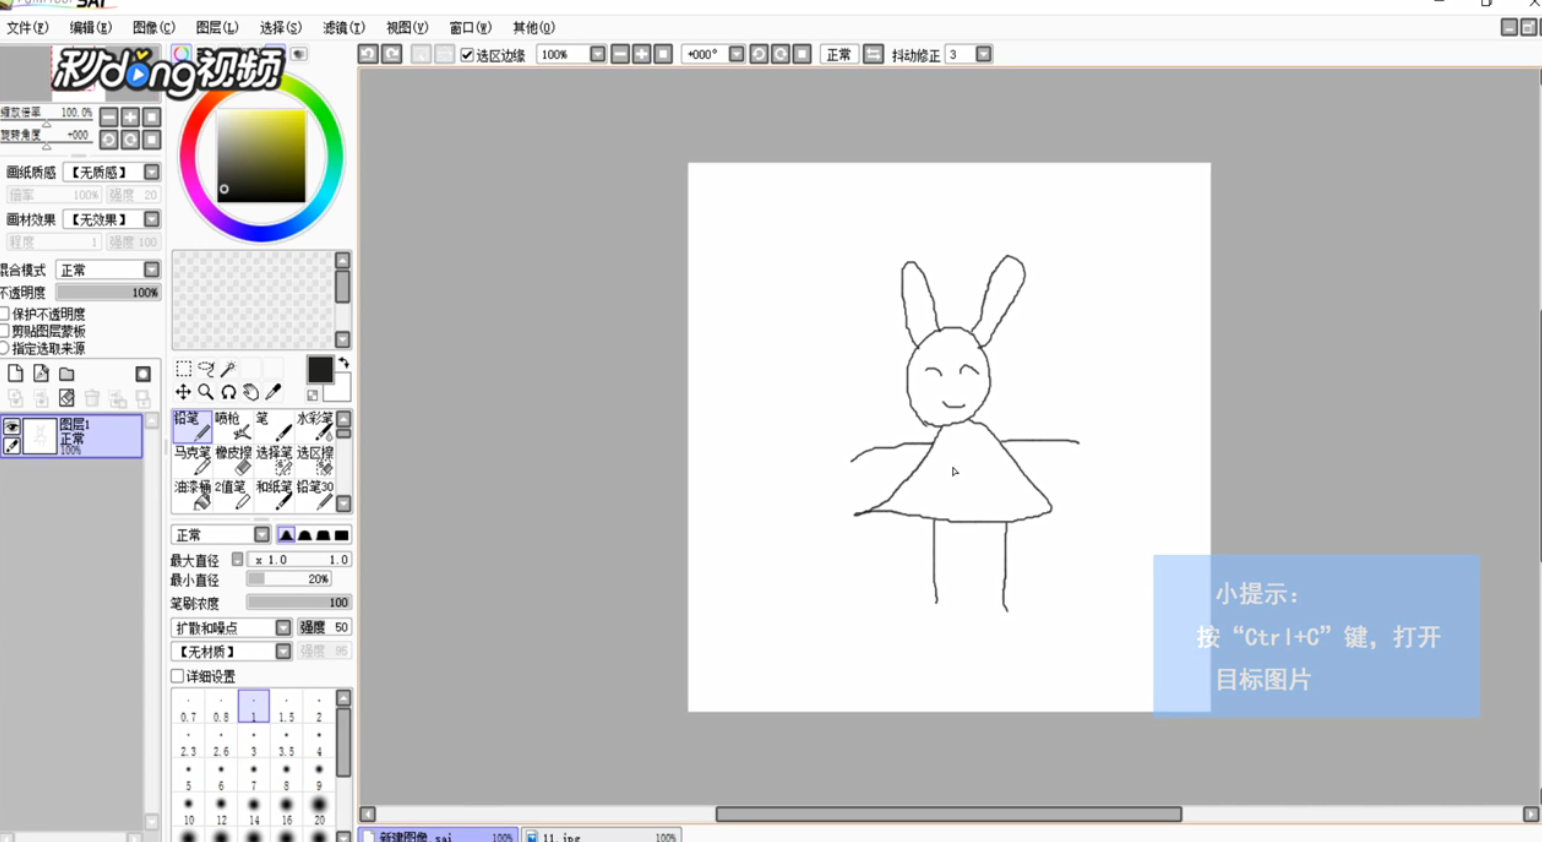Zoom out with top toolbar minus button

tap(620, 54)
